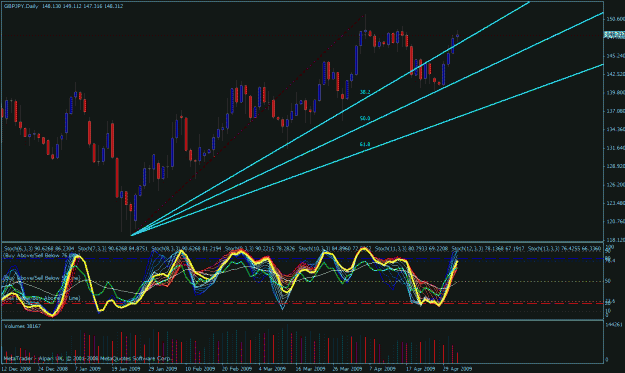Click the 7 Jan 2009 date label
This screenshot has width=625, height=373.
coord(88,369)
